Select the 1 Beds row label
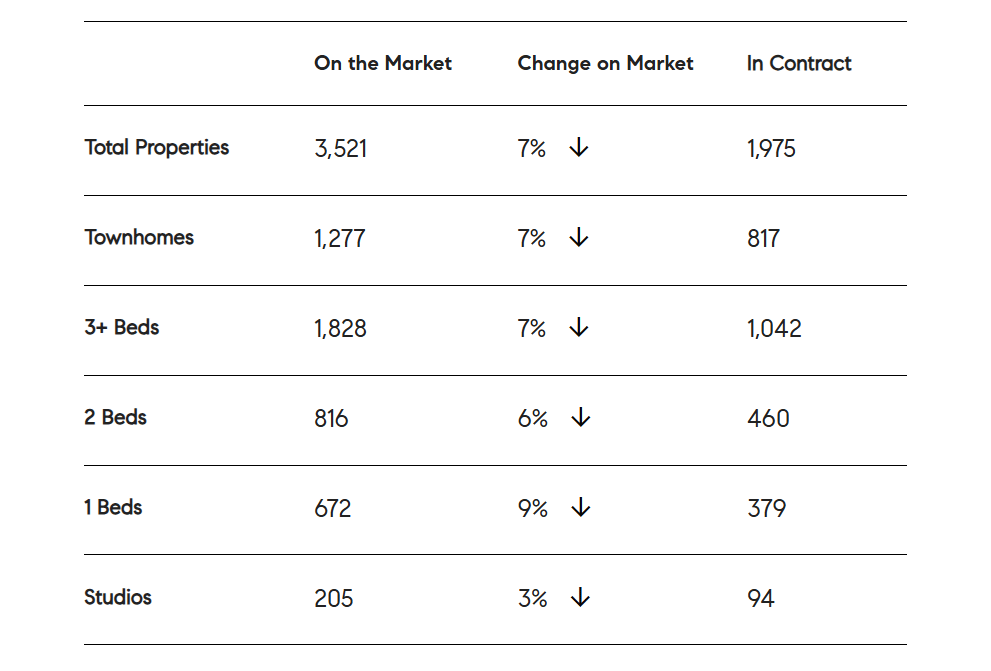 (x=114, y=508)
